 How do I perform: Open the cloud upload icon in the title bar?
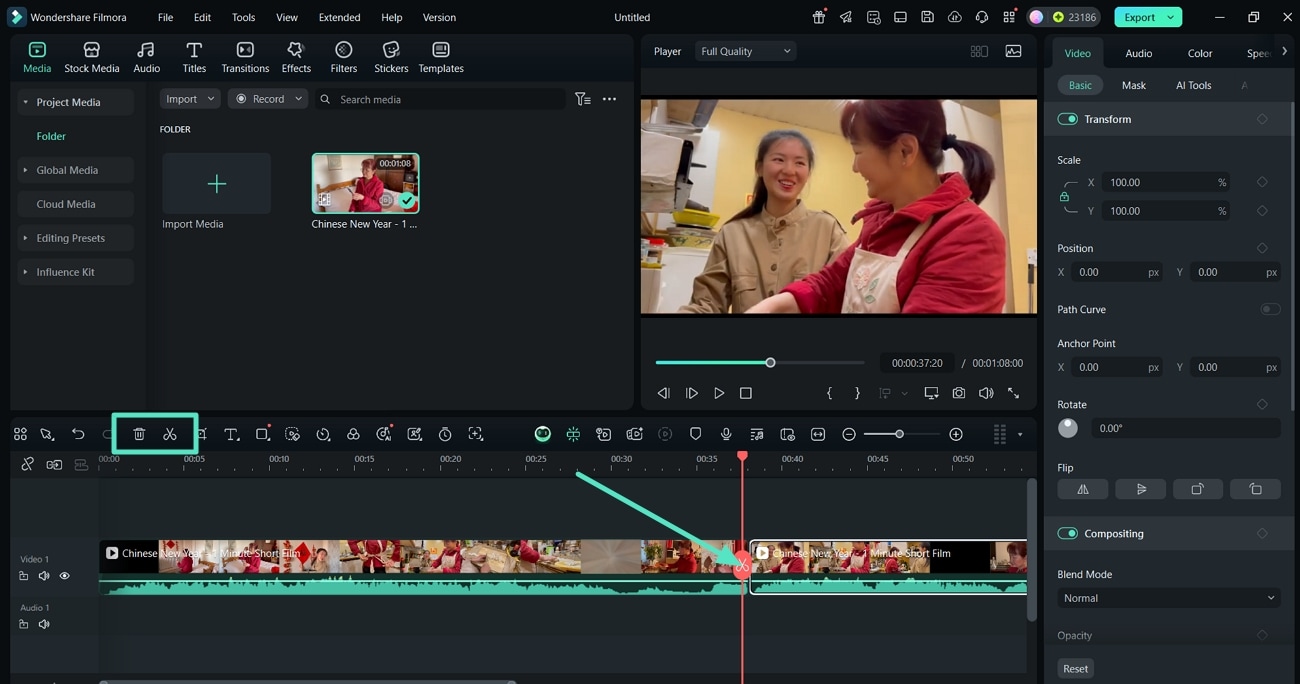[955, 17]
